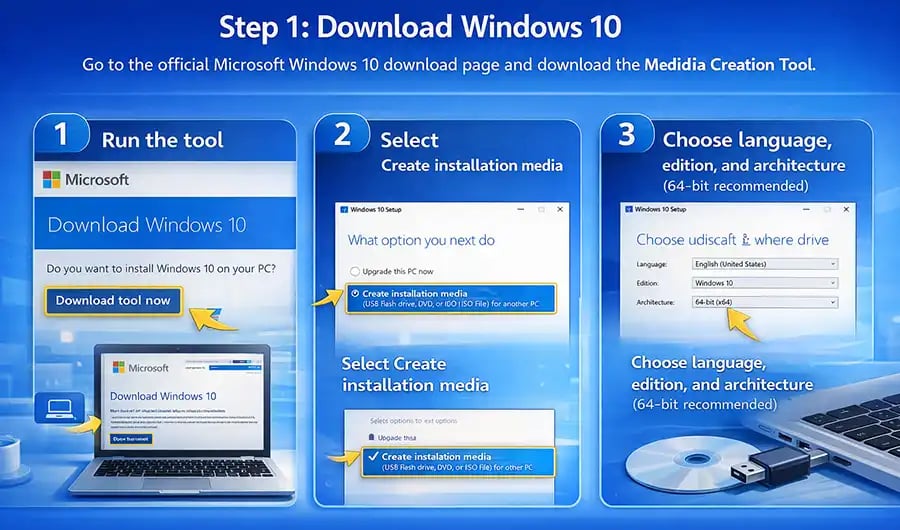Minimize the 'Choose udiscaft' setup window
This screenshot has height=530, width=900.
tap(806, 210)
